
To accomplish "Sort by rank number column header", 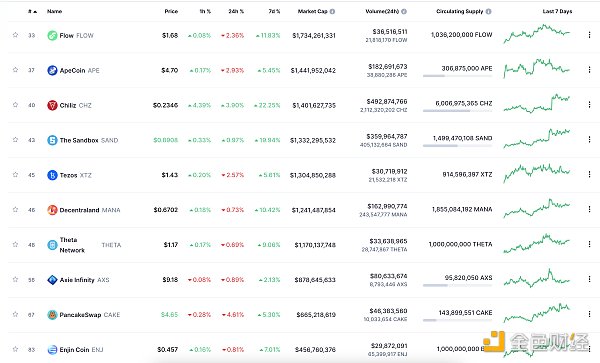I will pyautogui.click(x=32, y=11).
